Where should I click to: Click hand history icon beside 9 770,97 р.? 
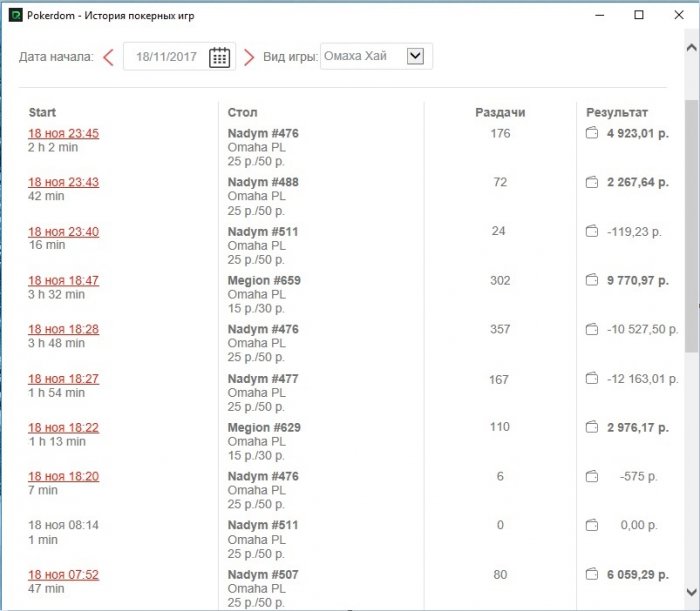click(591, 281)
